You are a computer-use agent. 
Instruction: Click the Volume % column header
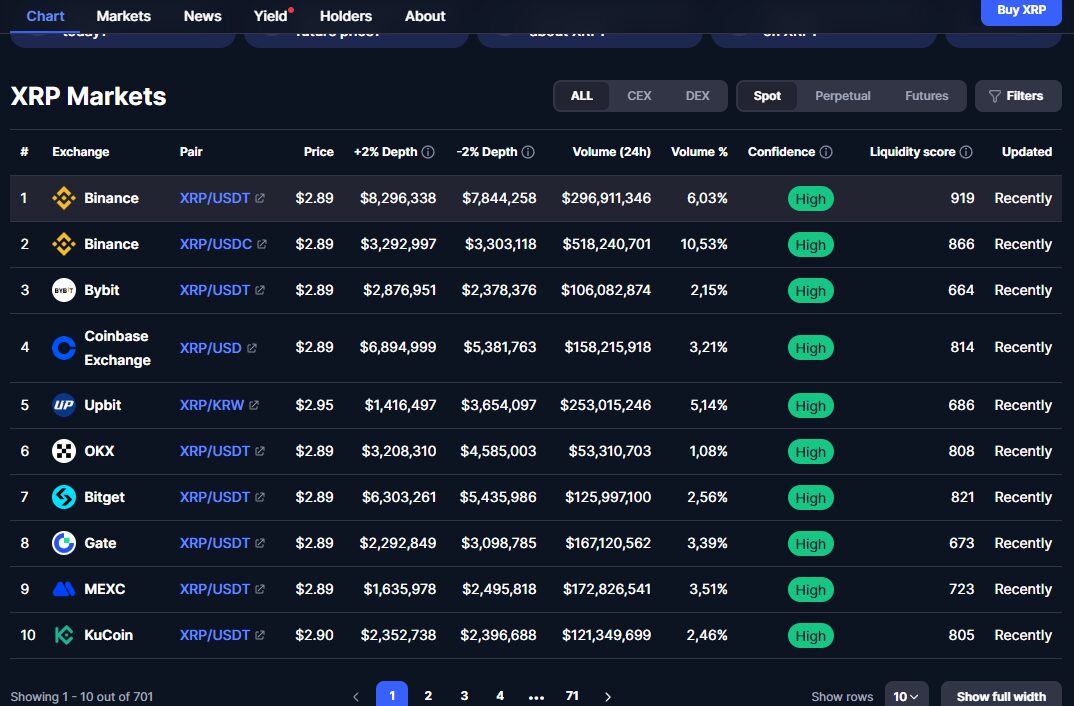click(x=699, y=152)
